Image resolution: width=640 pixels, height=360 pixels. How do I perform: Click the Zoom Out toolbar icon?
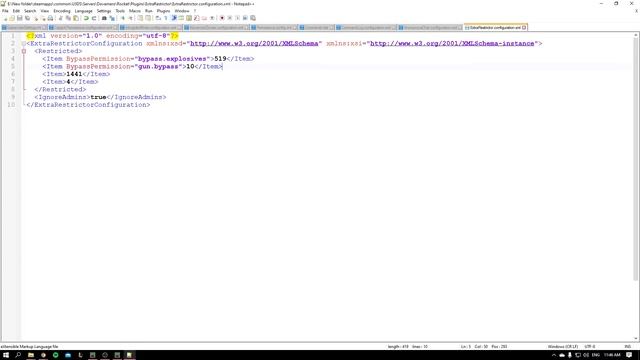131,18
